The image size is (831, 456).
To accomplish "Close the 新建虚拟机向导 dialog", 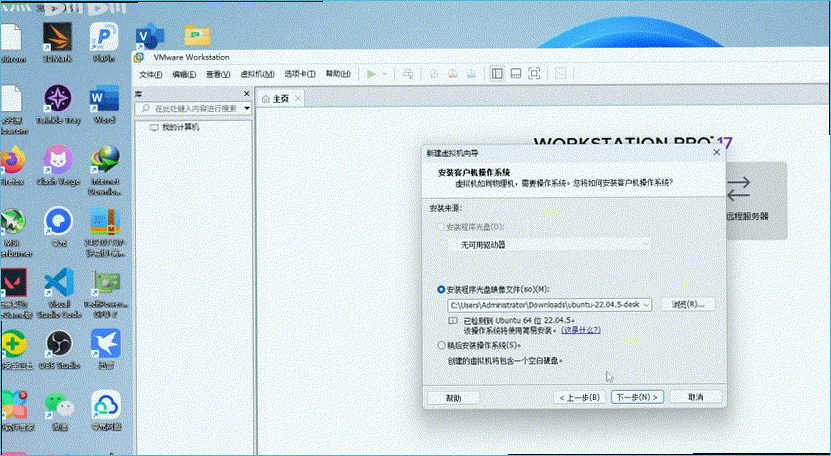I will [x=717, y=153].
